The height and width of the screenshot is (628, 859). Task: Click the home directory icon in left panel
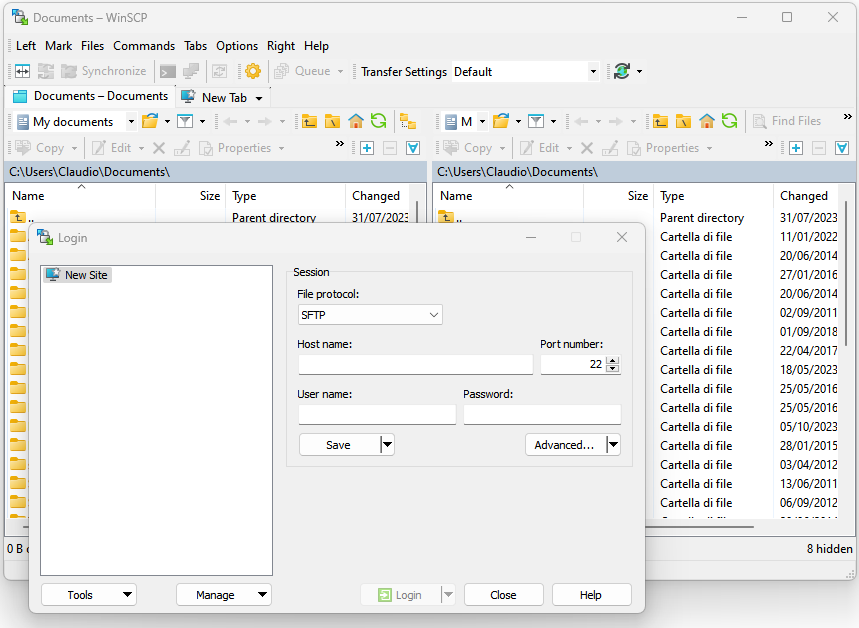pyautogui.click(x=356, y=121)
